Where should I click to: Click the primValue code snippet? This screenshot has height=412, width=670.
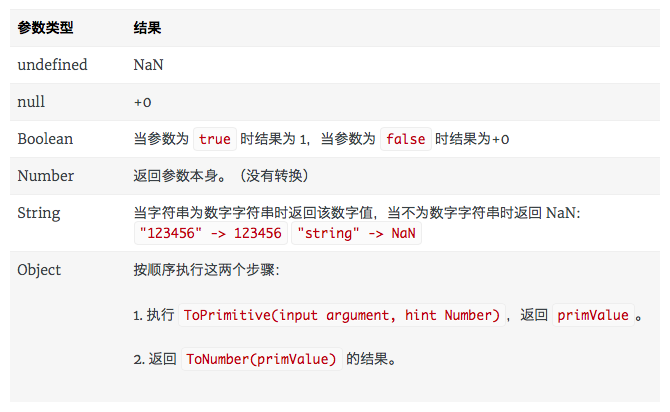click(x=593, y=315)
